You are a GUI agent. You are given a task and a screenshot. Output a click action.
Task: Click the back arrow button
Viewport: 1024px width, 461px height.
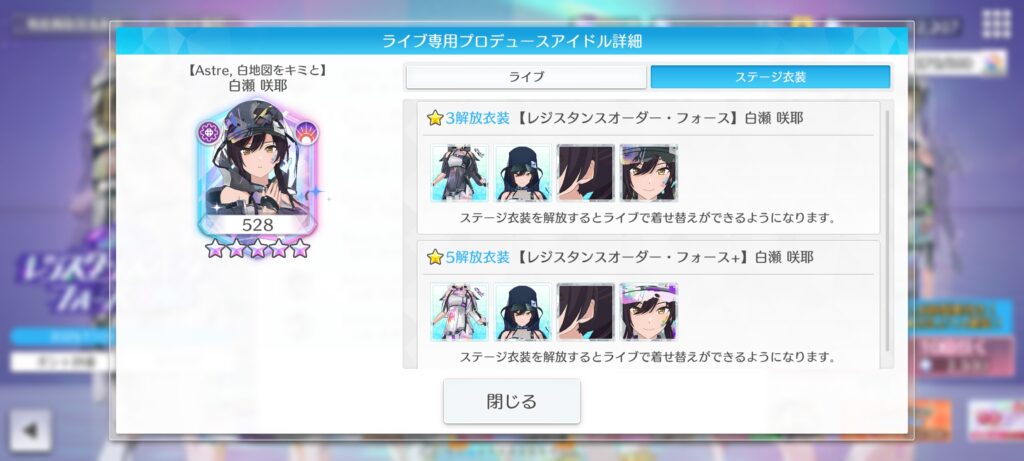pos(30,430)
